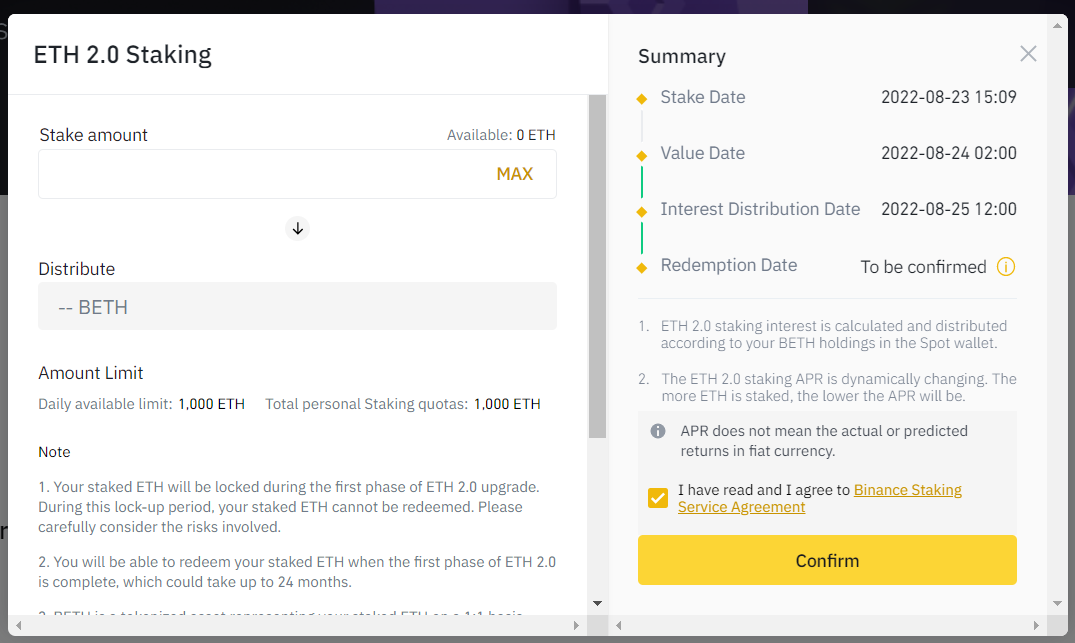
Task: Uncheck the Binance Staking Service Agreement checkbox
Action: (657, 497)
